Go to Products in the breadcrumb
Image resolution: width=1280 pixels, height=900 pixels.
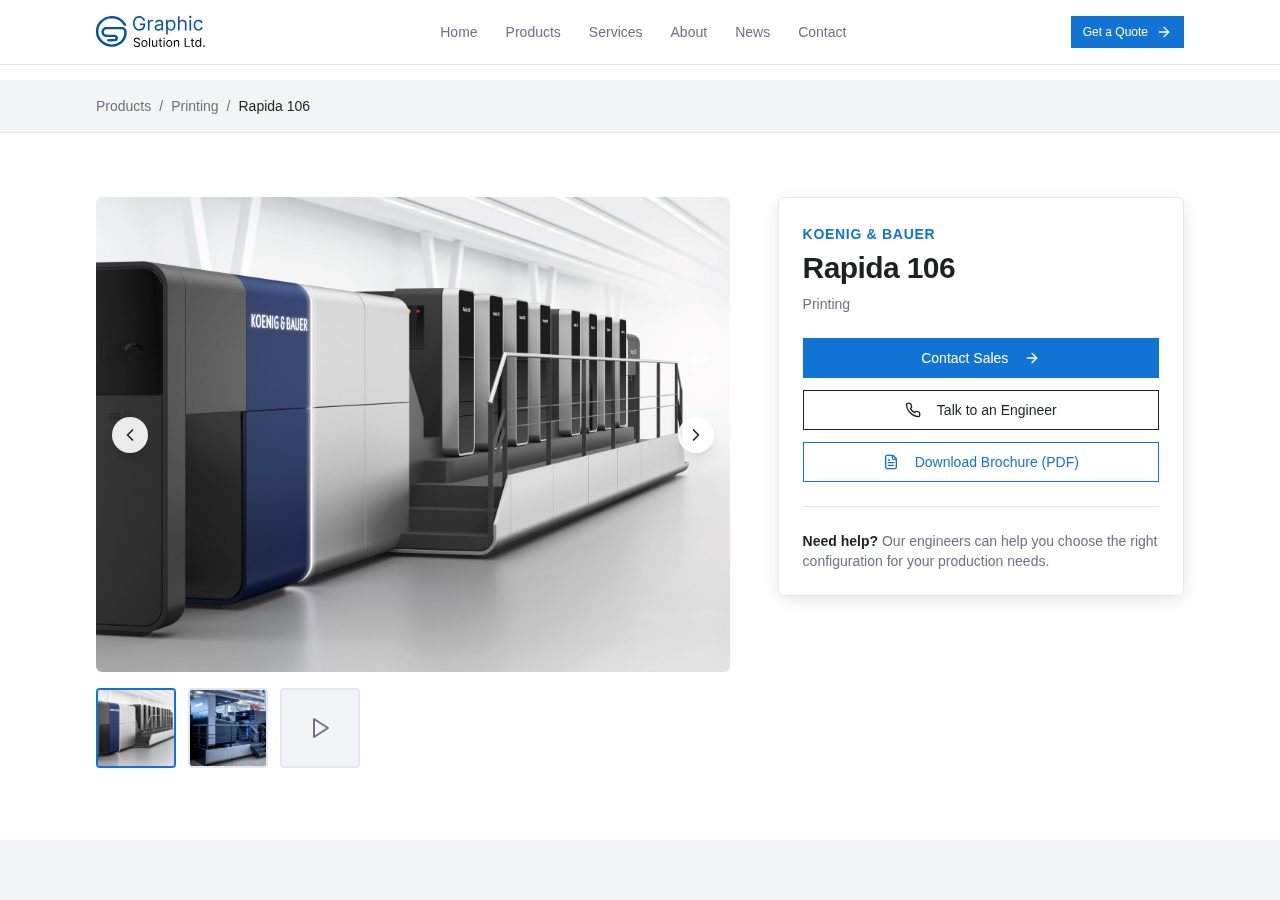123,106
